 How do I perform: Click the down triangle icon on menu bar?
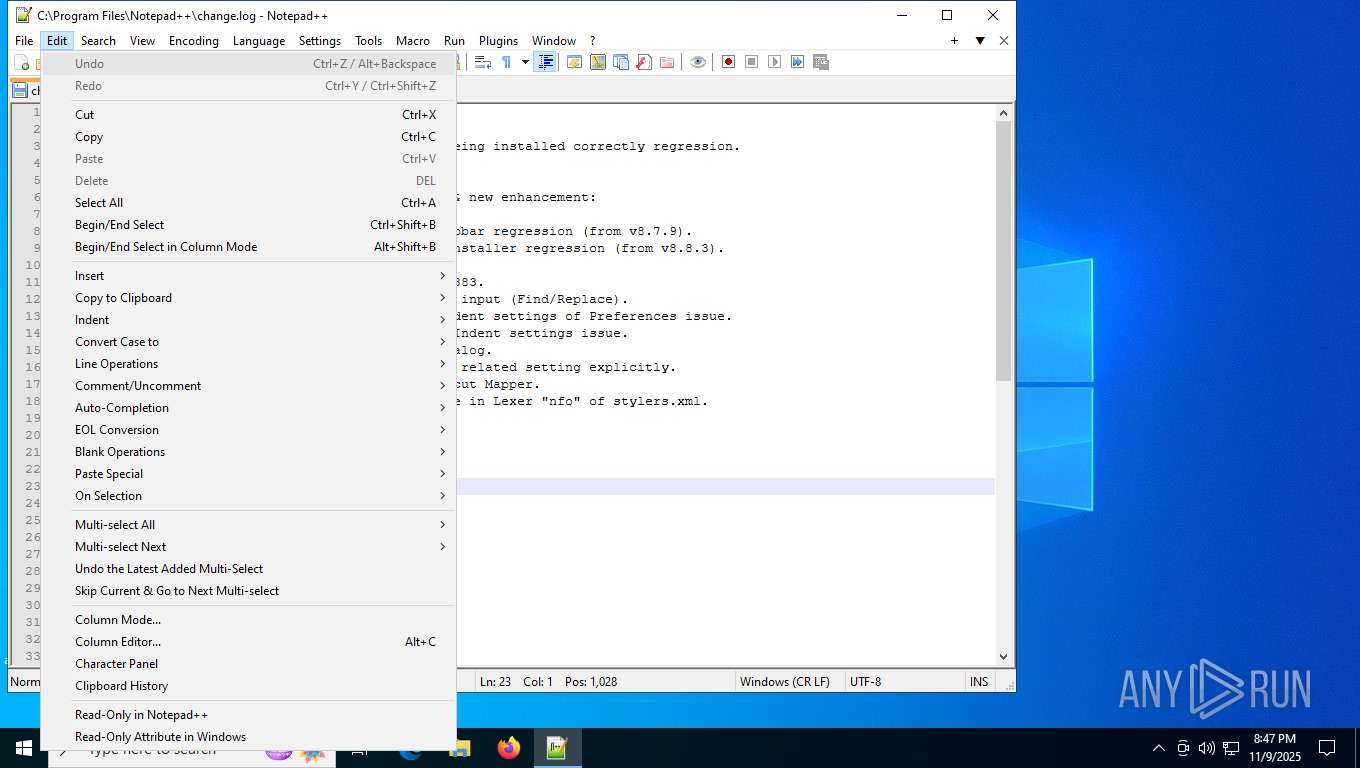click(980, 41)
